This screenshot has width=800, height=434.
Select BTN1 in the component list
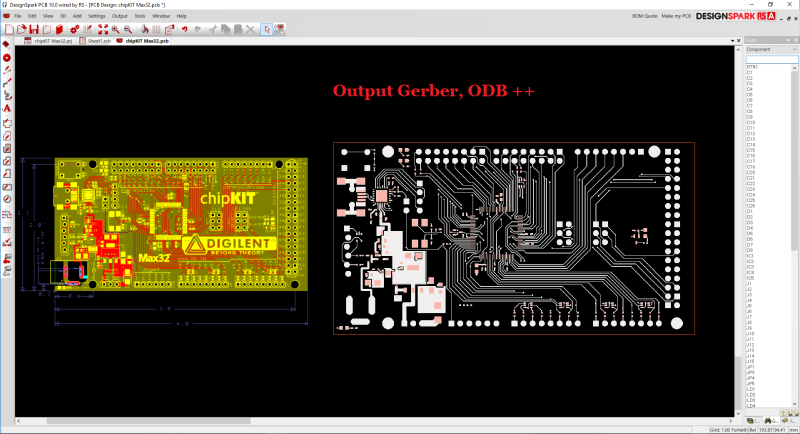(x=752, y=67)
